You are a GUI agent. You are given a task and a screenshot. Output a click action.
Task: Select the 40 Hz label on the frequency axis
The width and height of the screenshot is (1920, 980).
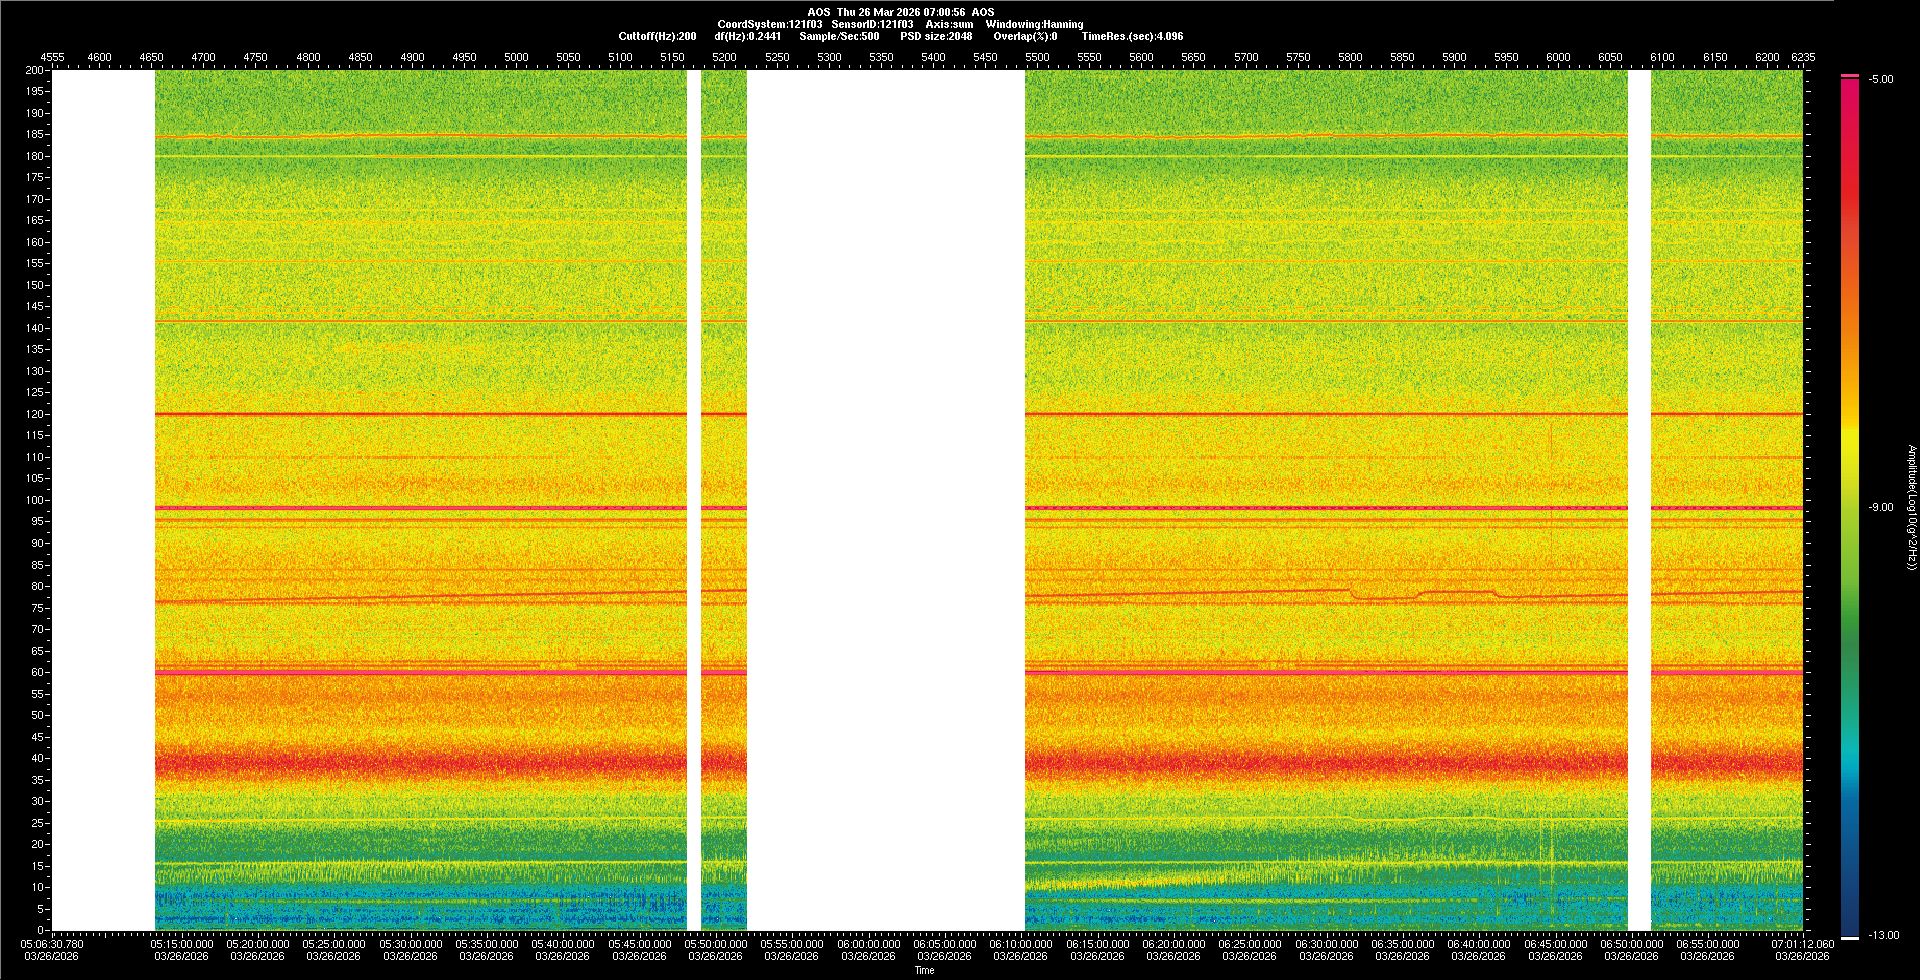(x=38, y=758)
